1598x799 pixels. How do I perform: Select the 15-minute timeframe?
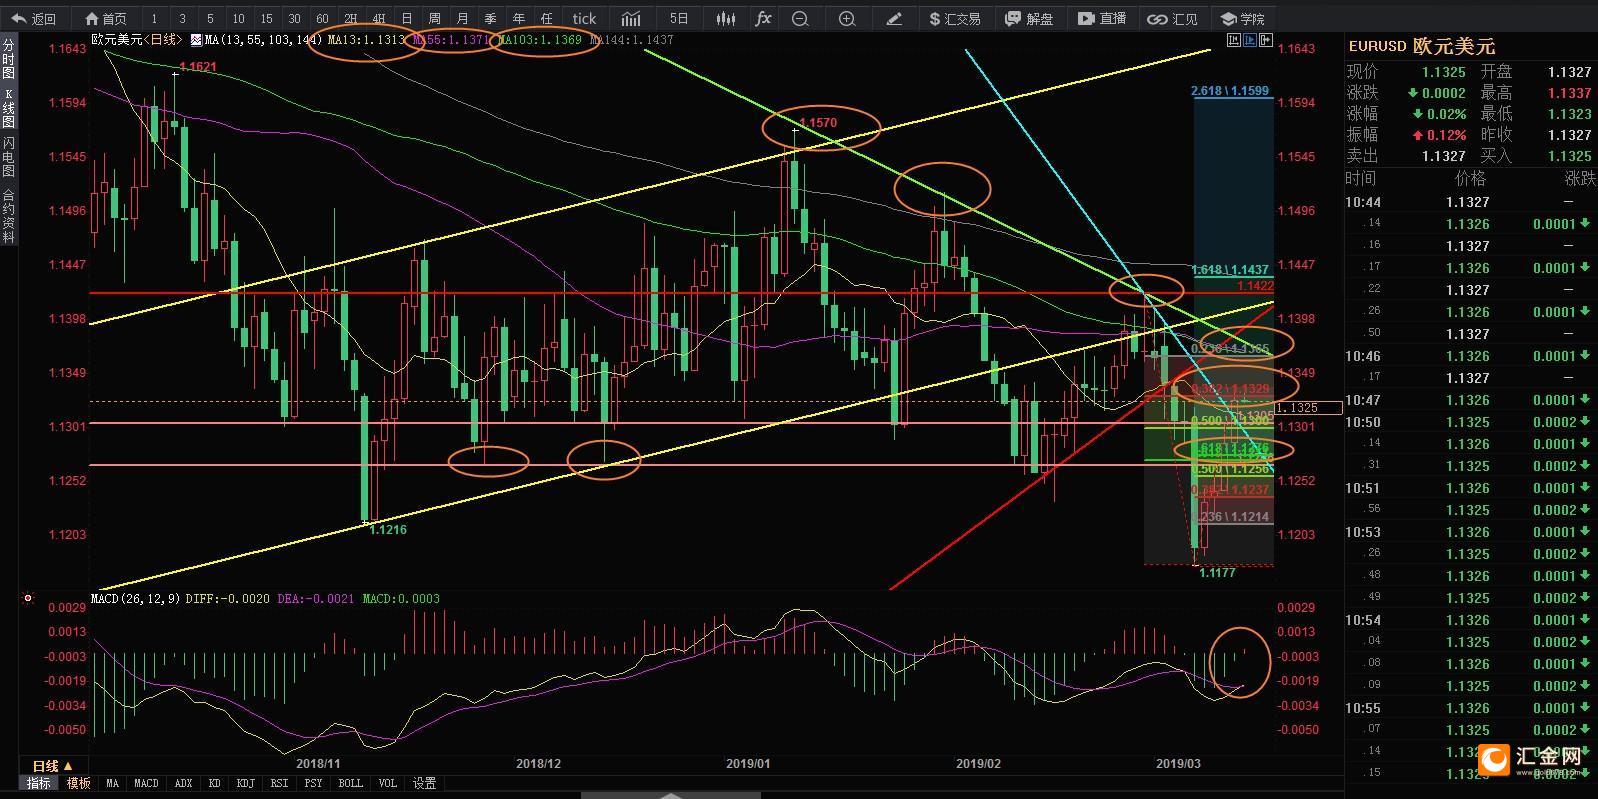266,18
